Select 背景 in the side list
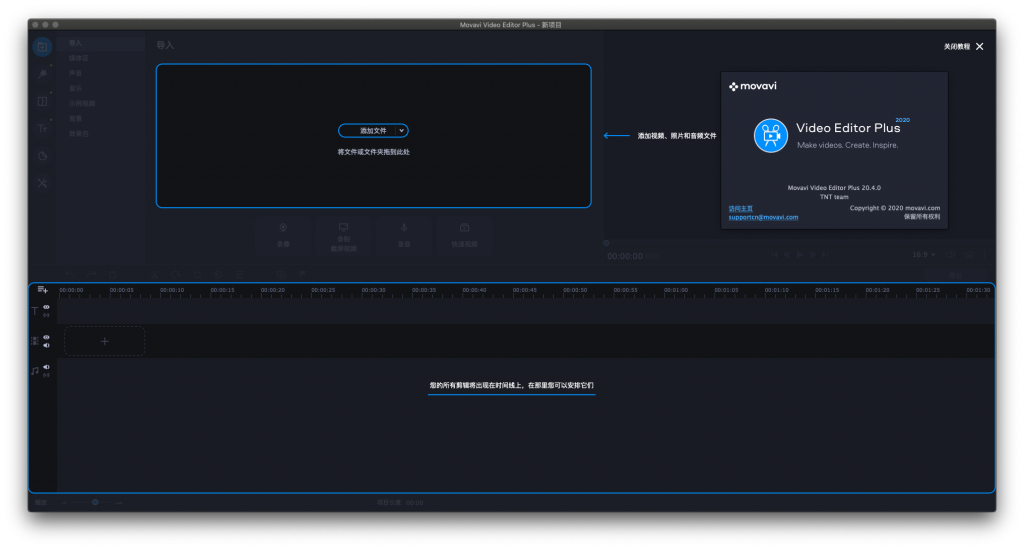Viewport: 1024px width, 549px height. 76,119
